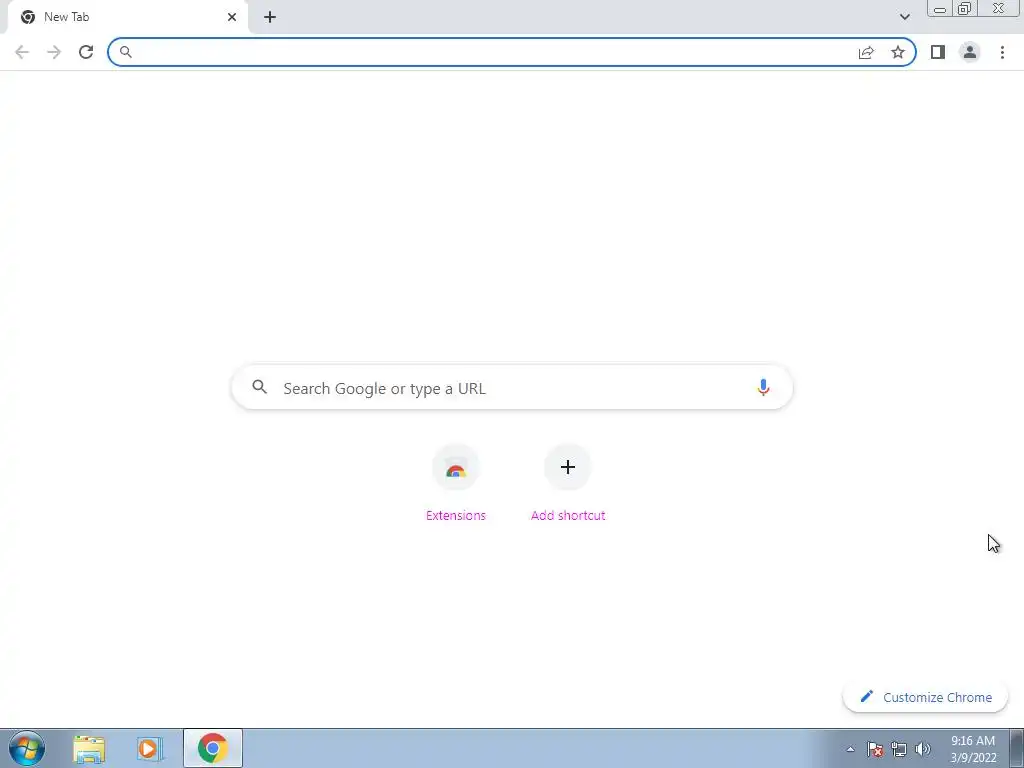Open Customize Chrome

[925, 697]
